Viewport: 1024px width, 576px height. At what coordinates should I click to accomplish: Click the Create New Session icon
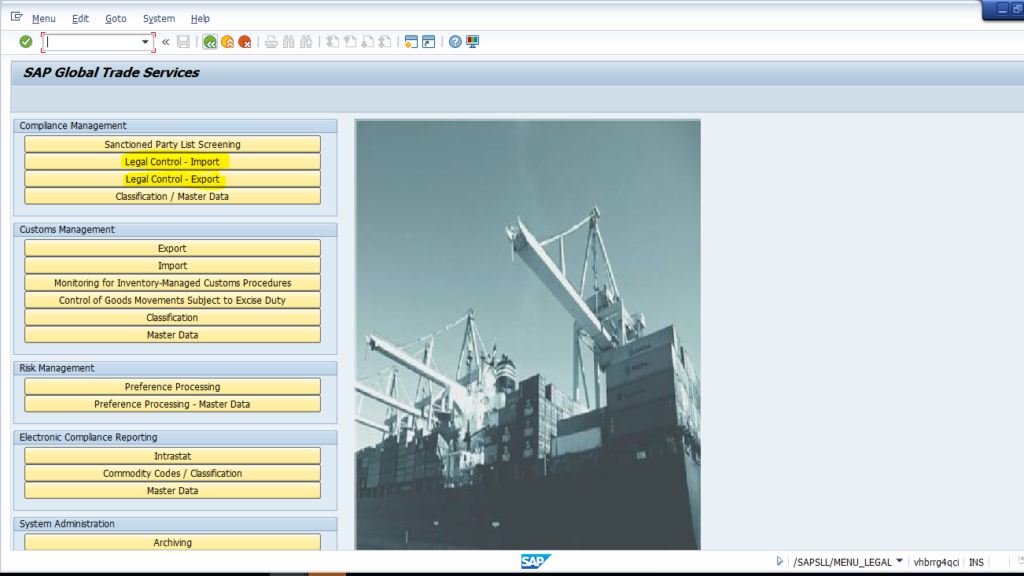click(x=411, y=42)
